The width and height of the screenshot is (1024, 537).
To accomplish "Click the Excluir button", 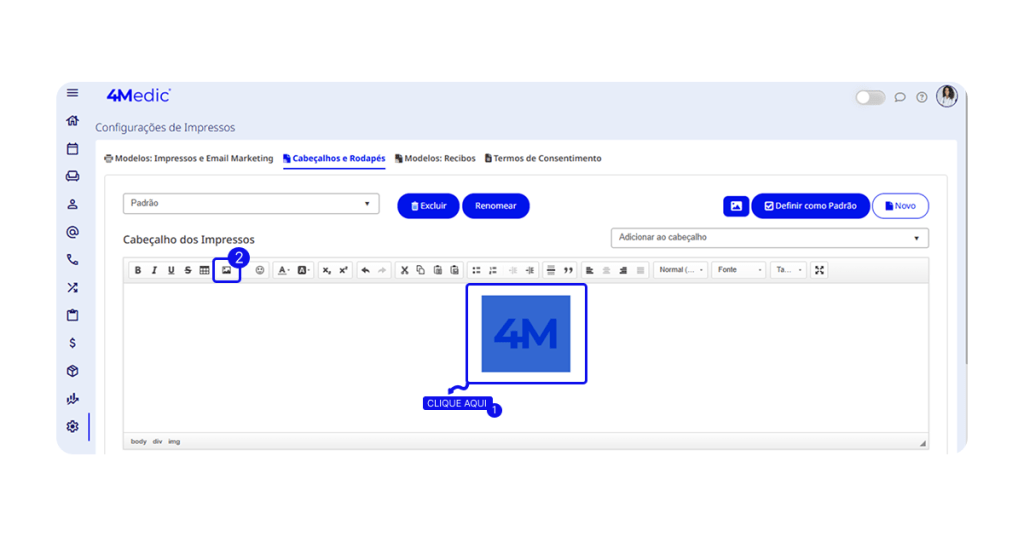I will (x=428, y=206).
